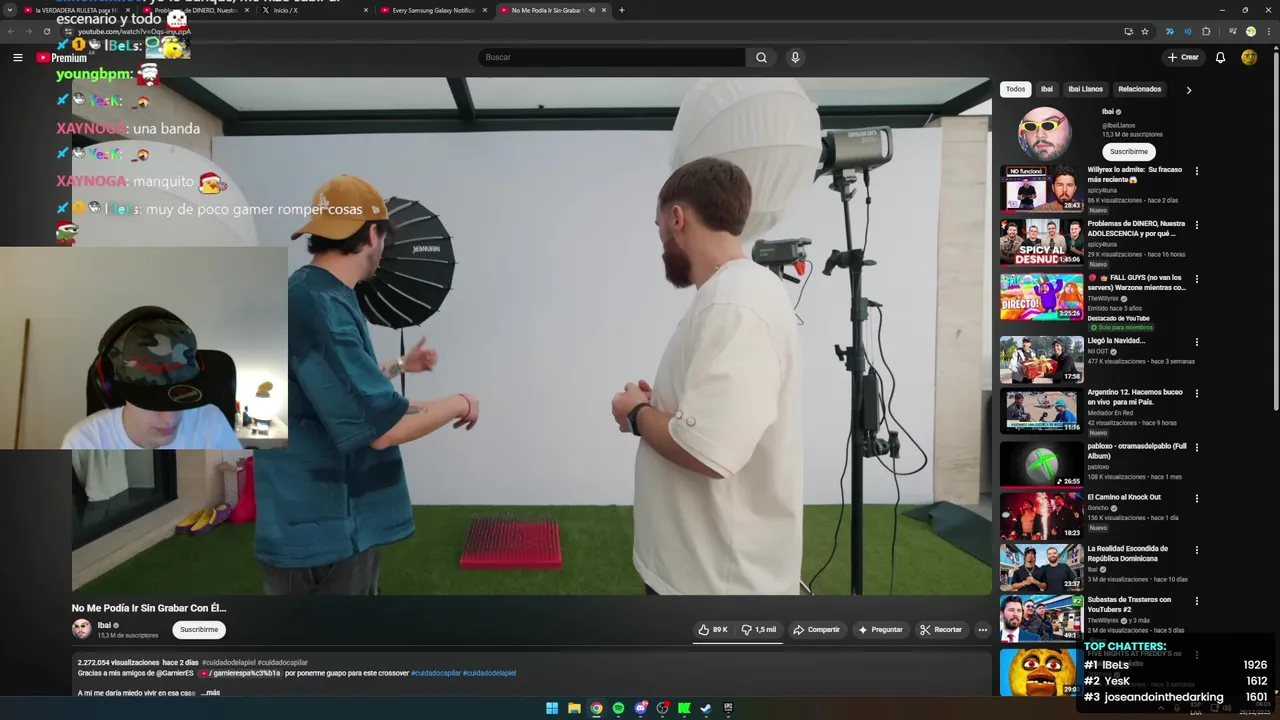Click the page vertical scrollbar
This screenshot has width=1280, height=720.
pyautogui.click(x=1275, y=230)
